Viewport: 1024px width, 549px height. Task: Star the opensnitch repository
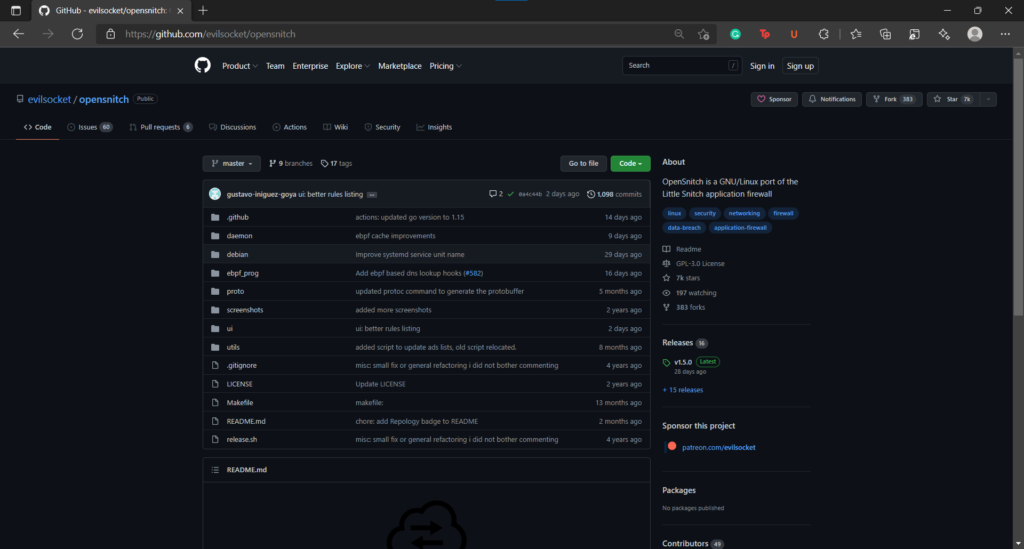tap(953, 99)
